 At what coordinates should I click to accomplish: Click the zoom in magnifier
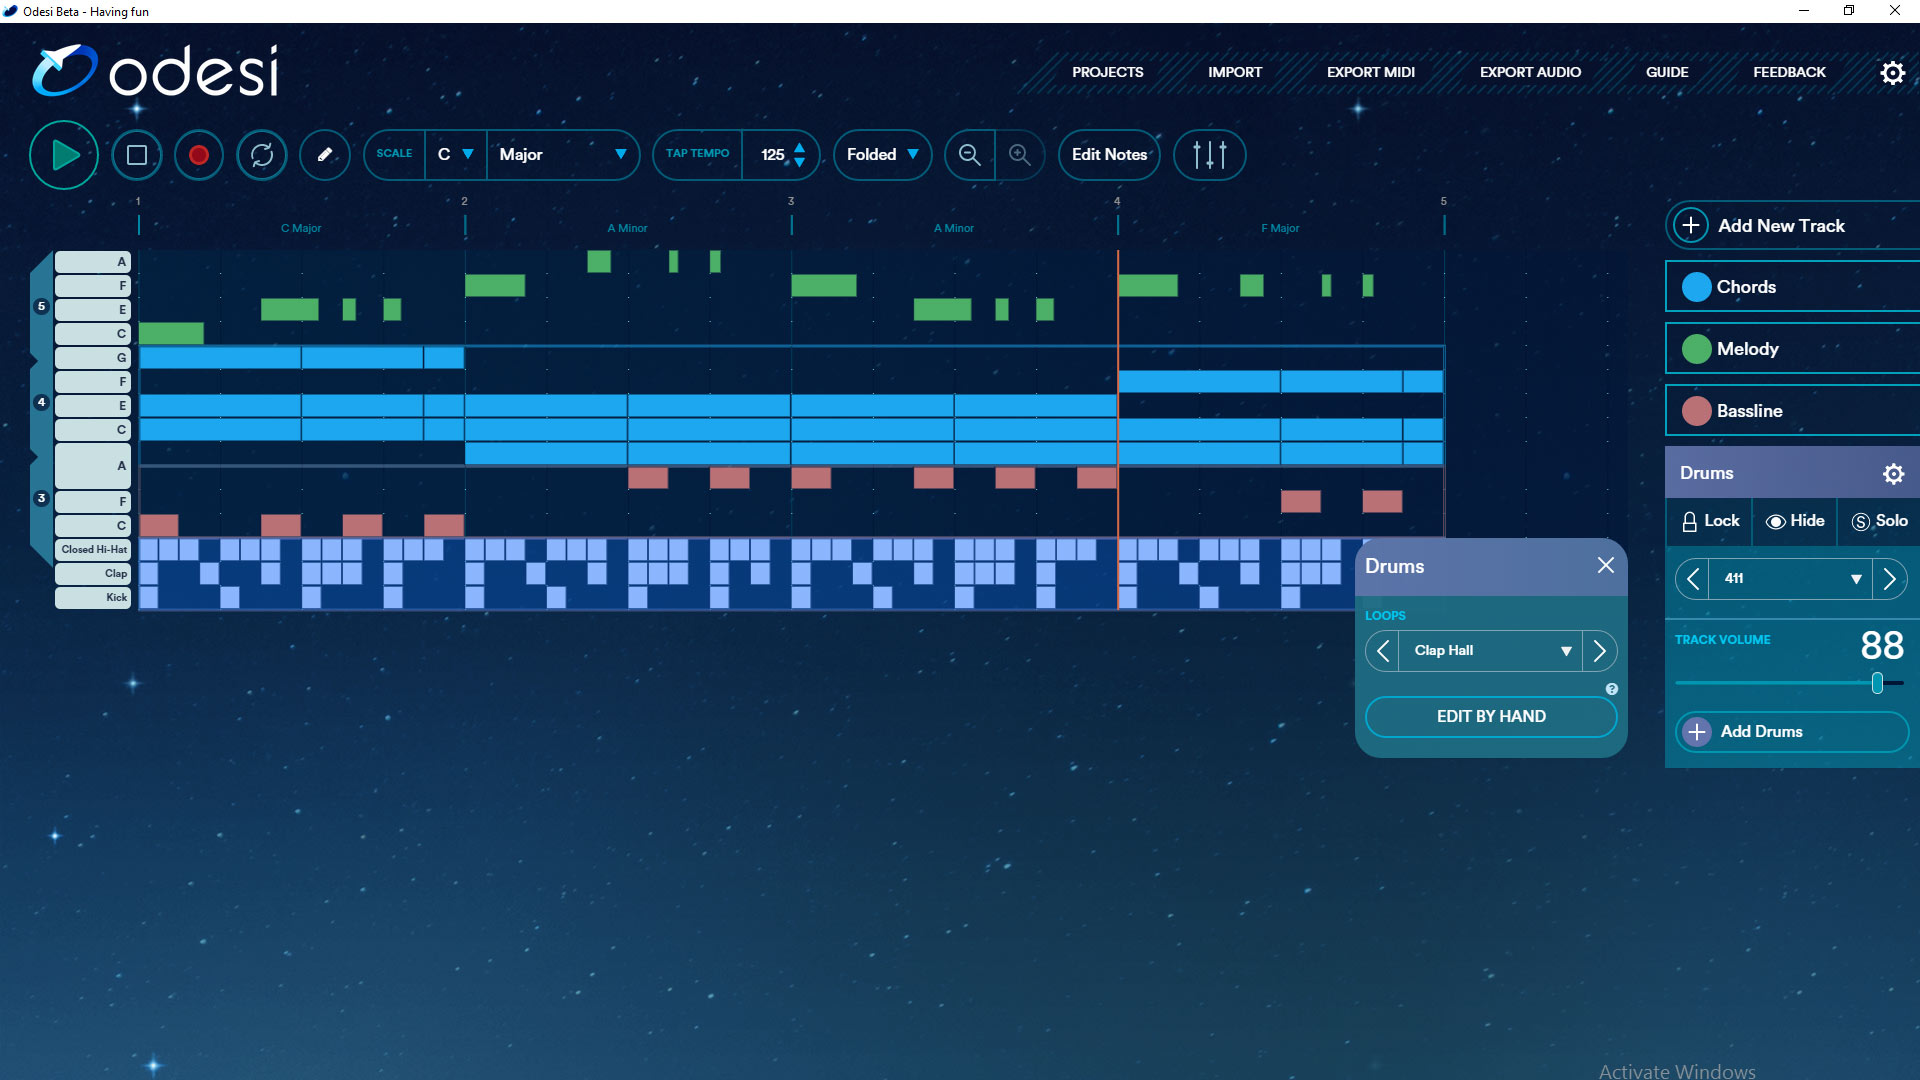tap(1020, 155)
